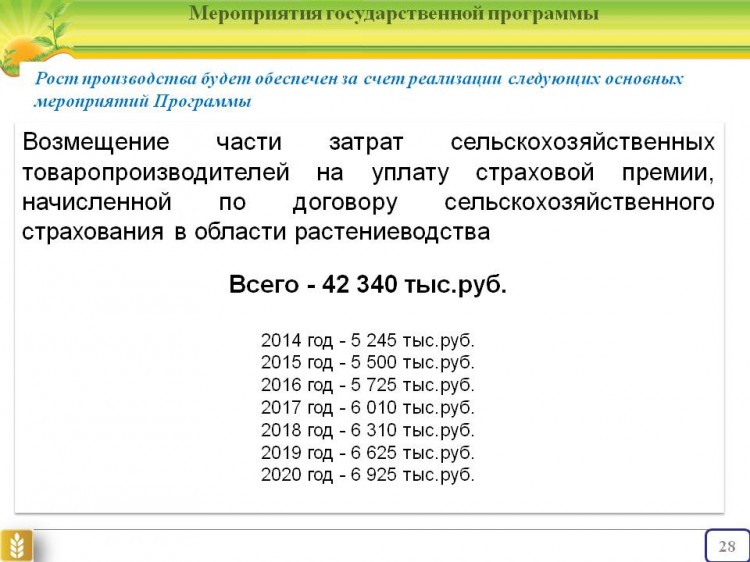Click the paragraph starting 'Возмещение части затрат'
This screenshot has width=750, height=562.
368,187
